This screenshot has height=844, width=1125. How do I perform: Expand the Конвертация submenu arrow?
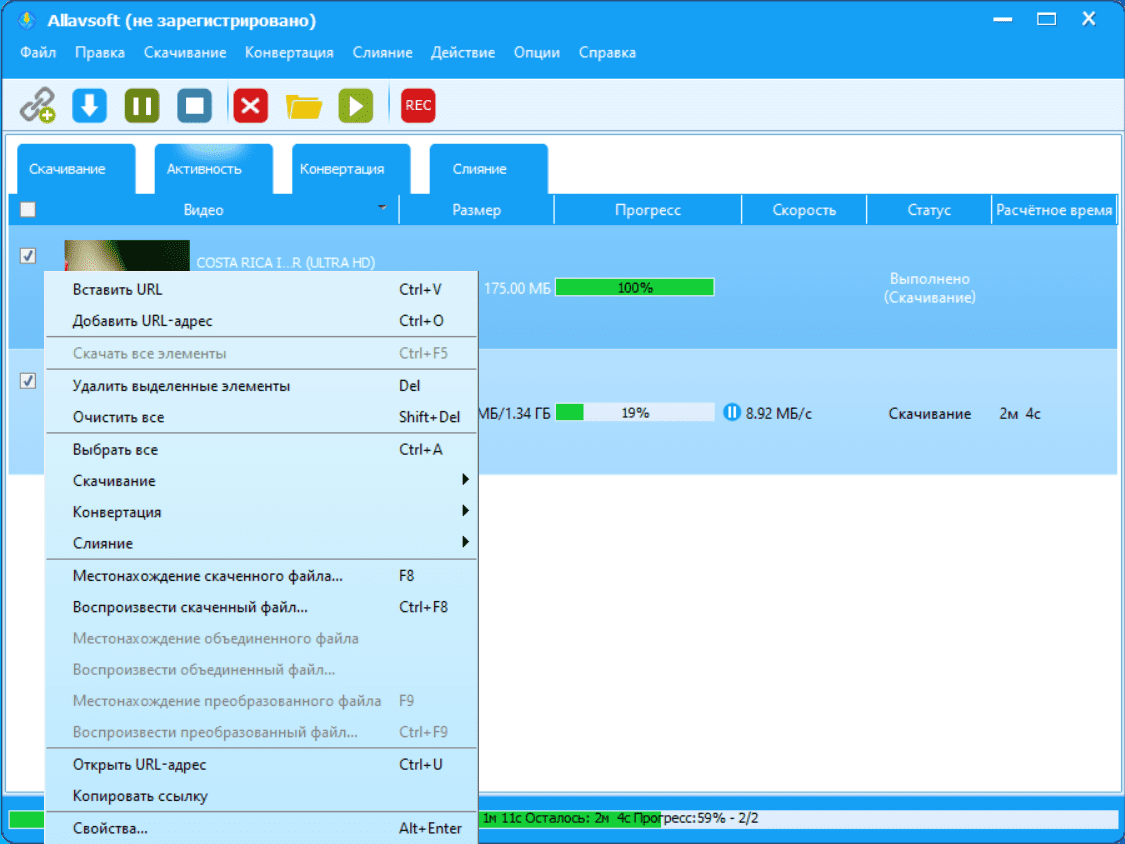pyautogui.click(x=465, y=510)
